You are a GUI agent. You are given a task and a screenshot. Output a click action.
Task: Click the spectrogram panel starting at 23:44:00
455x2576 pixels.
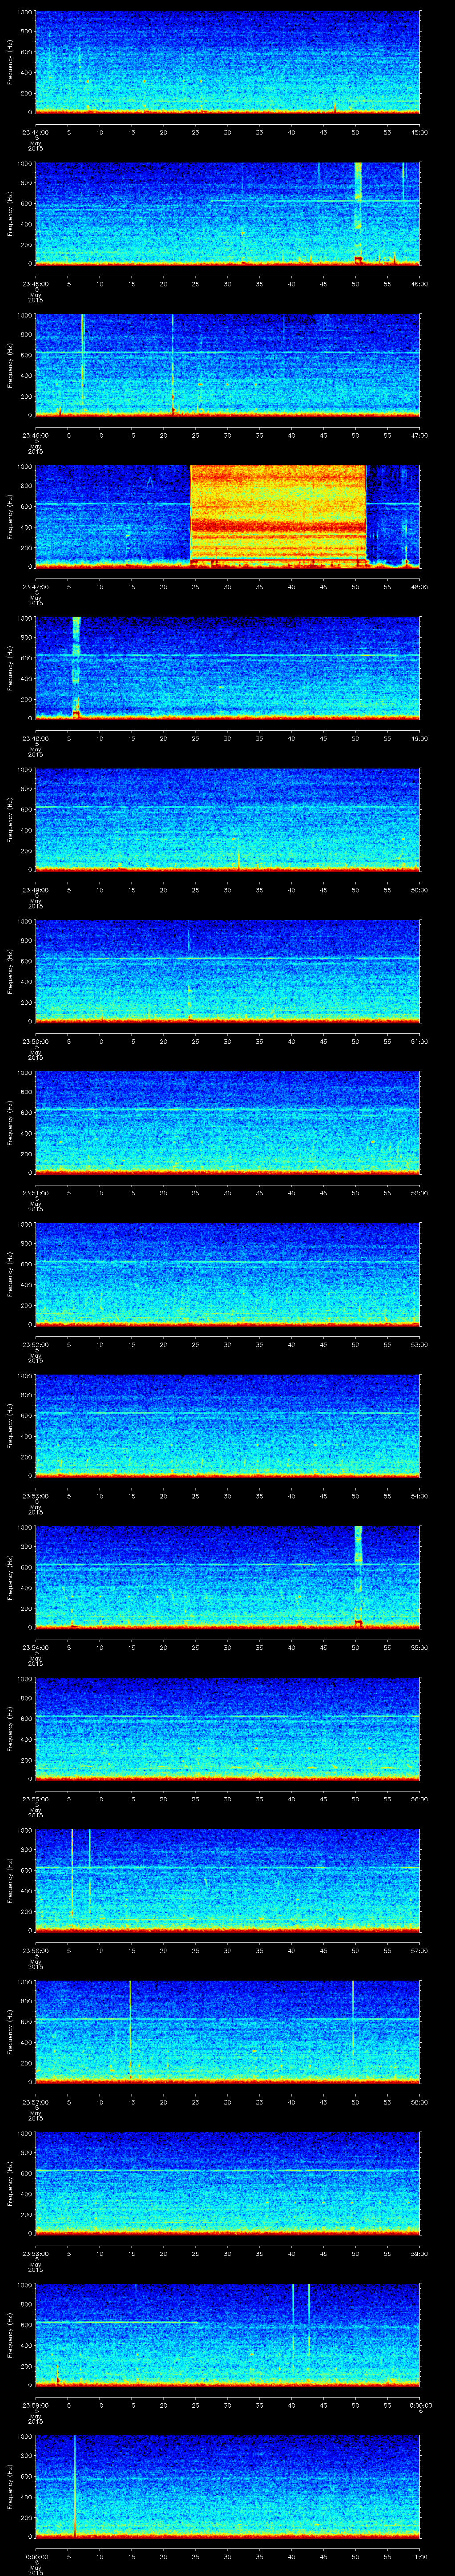pyautogui.click(x=227, y=62)
